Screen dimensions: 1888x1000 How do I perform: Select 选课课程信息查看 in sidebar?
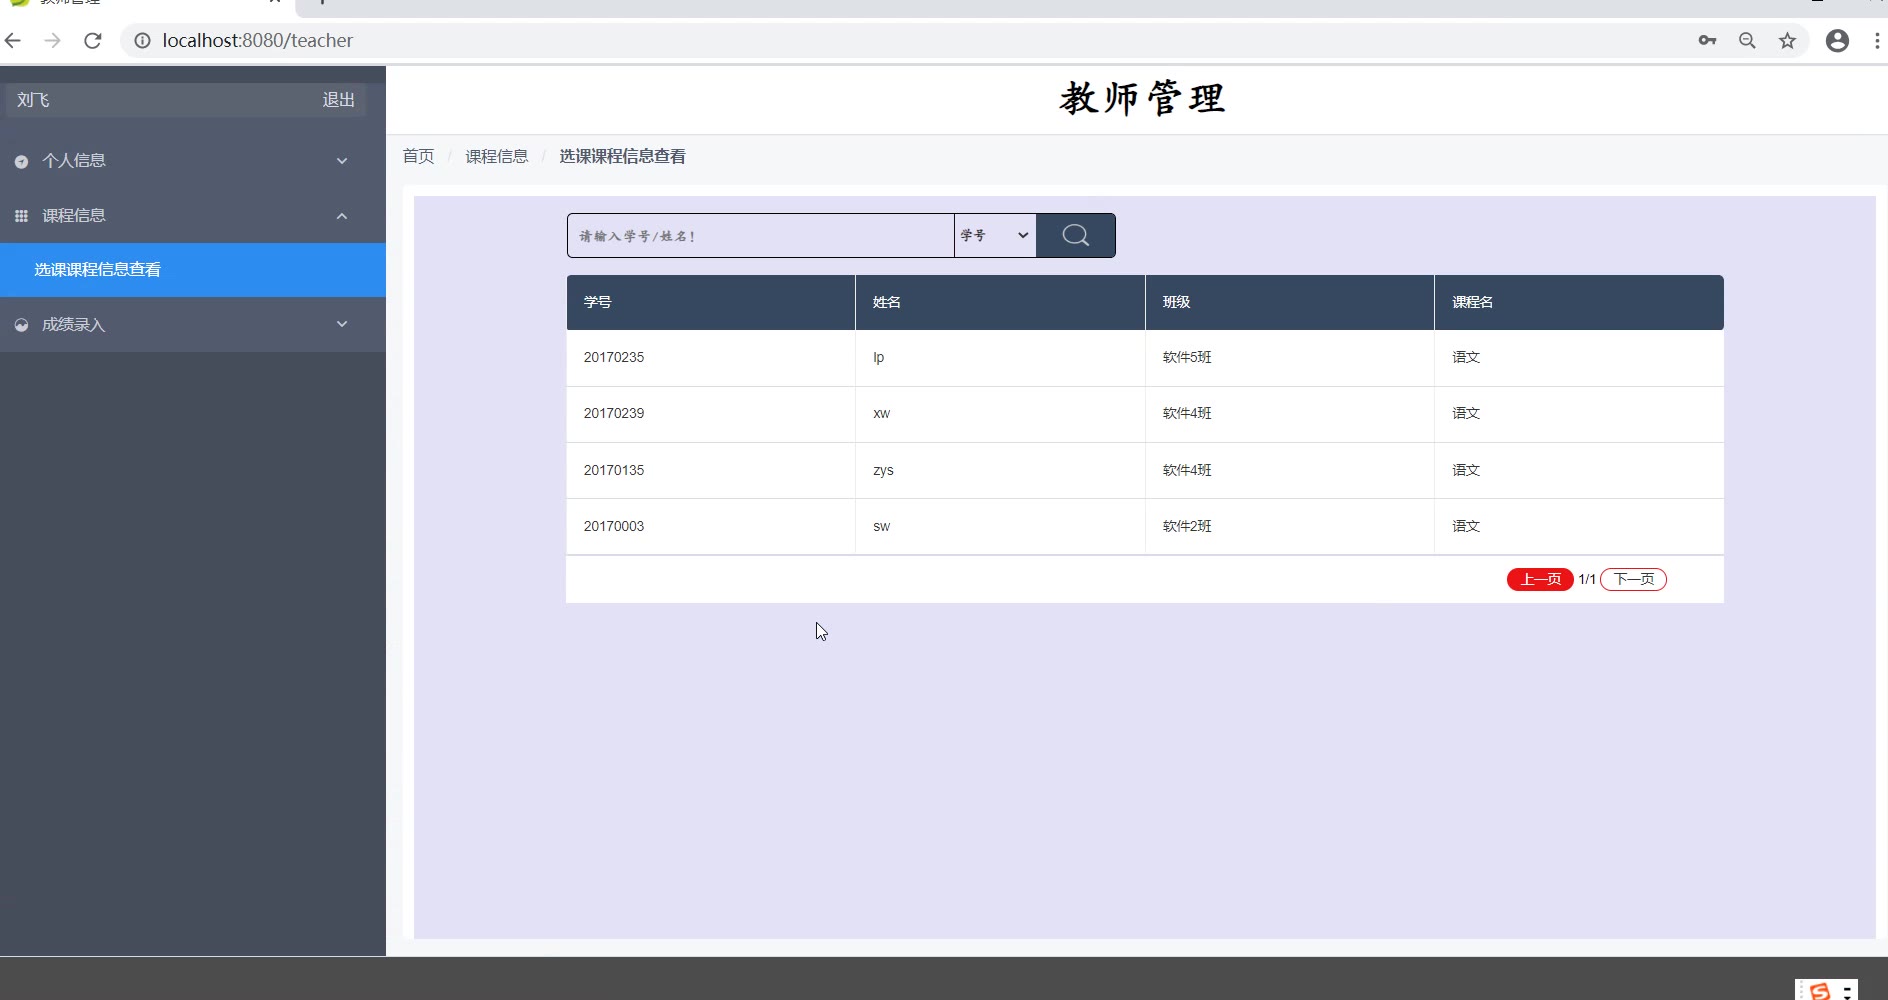(x=98, y=270)
